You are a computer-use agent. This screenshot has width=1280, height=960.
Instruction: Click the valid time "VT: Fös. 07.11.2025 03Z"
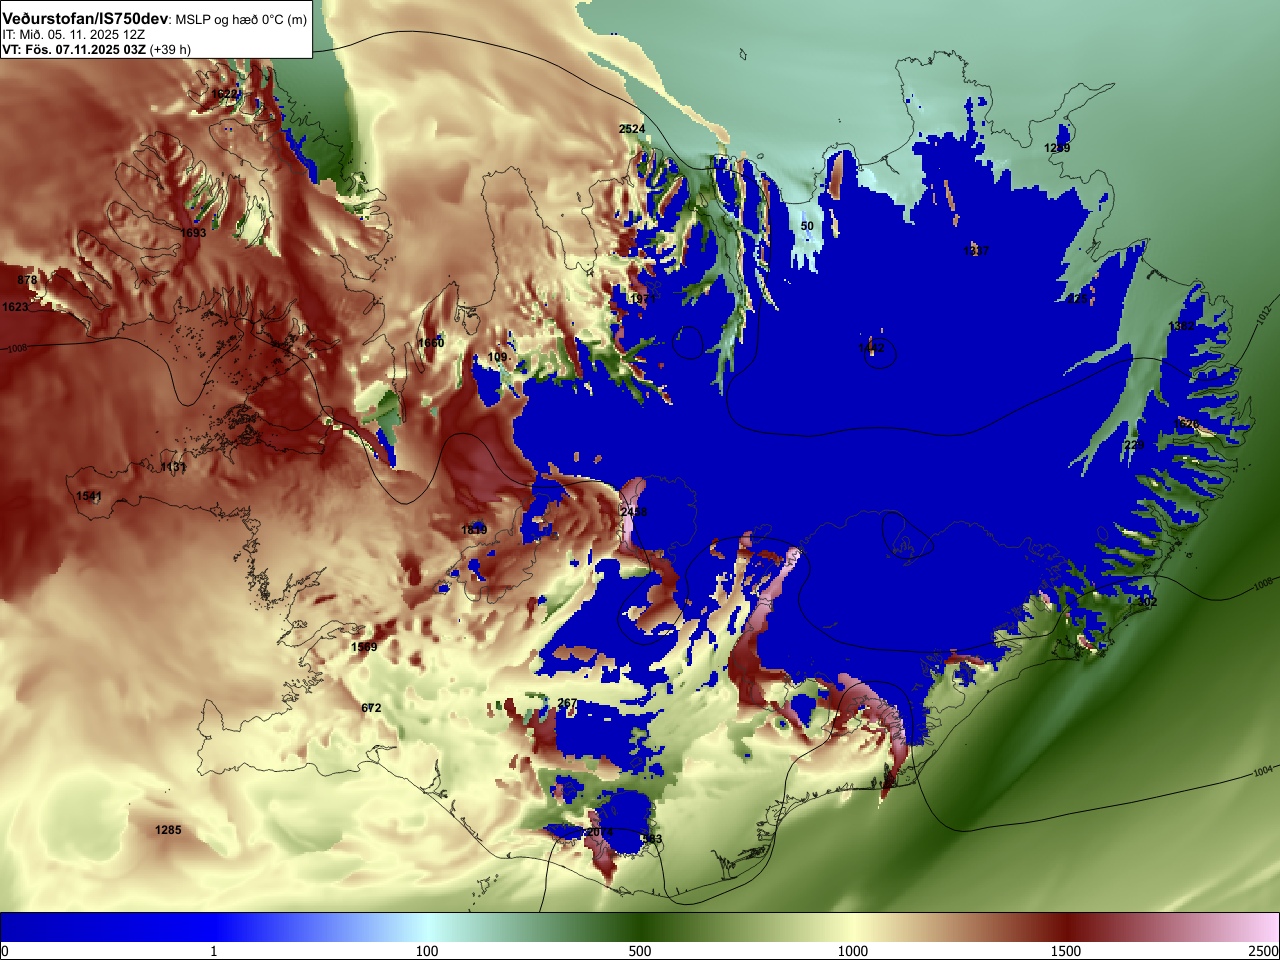(74, 49)
